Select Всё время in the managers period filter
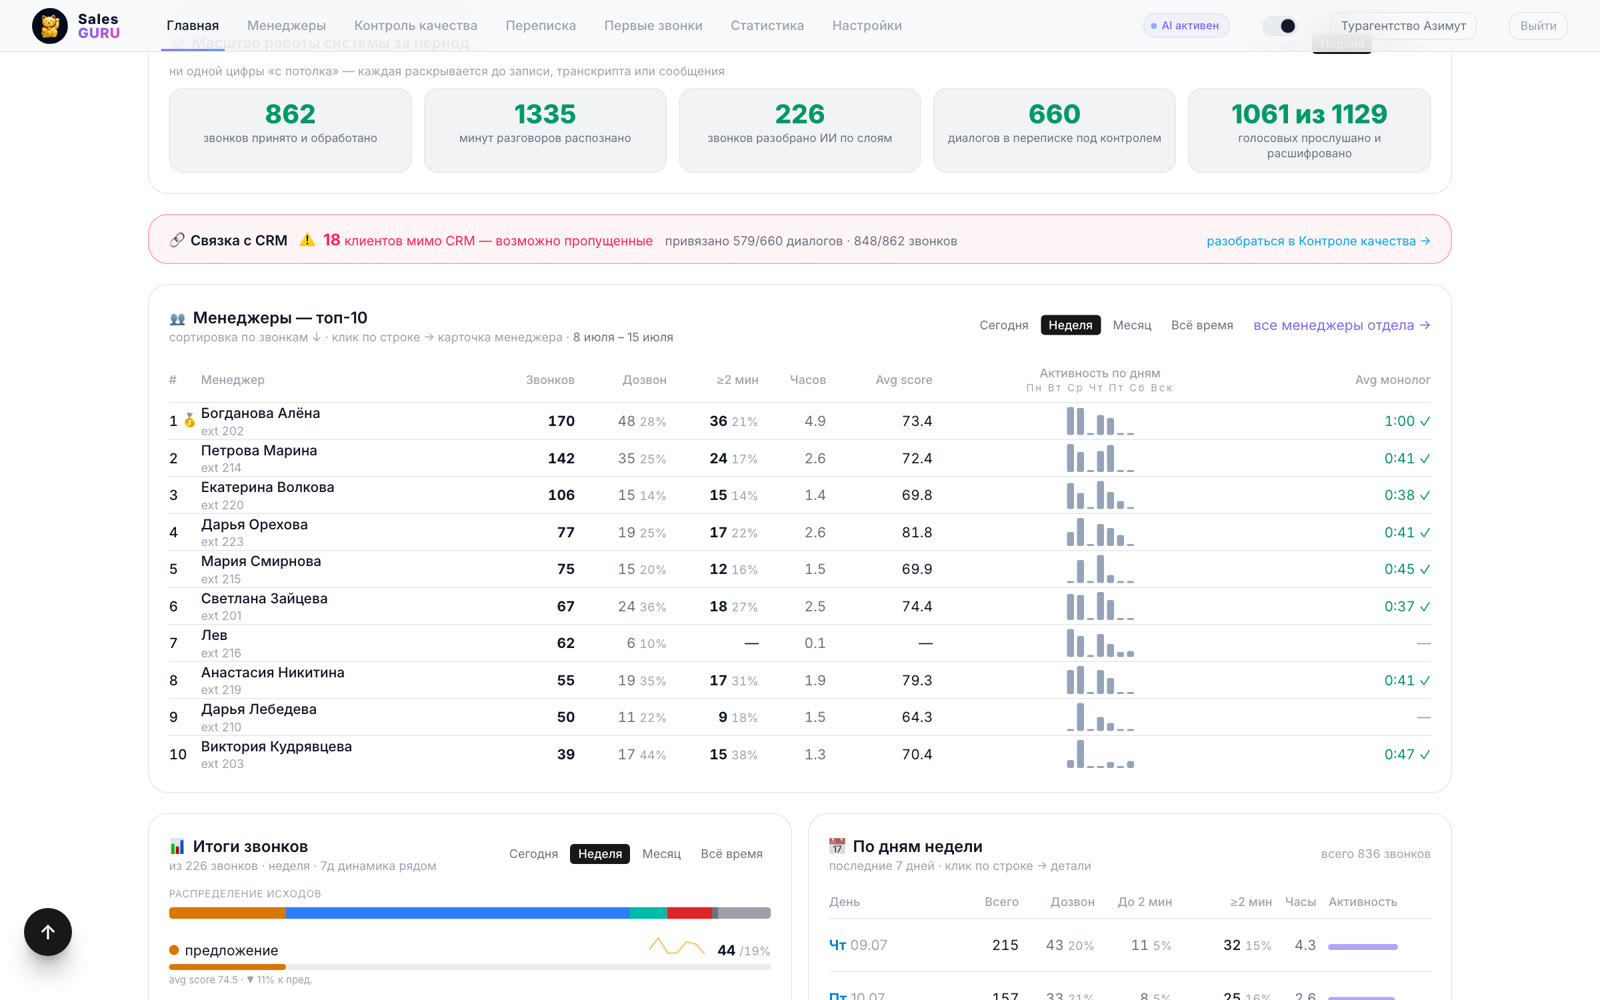1600x1000 pixels. (x=1202, y=325)
